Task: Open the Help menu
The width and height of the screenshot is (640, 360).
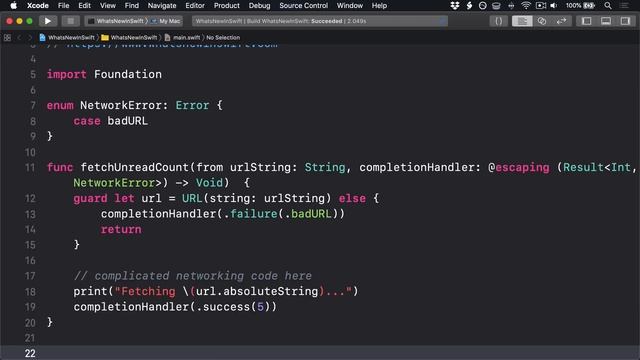Action: [x=379, y=5]
